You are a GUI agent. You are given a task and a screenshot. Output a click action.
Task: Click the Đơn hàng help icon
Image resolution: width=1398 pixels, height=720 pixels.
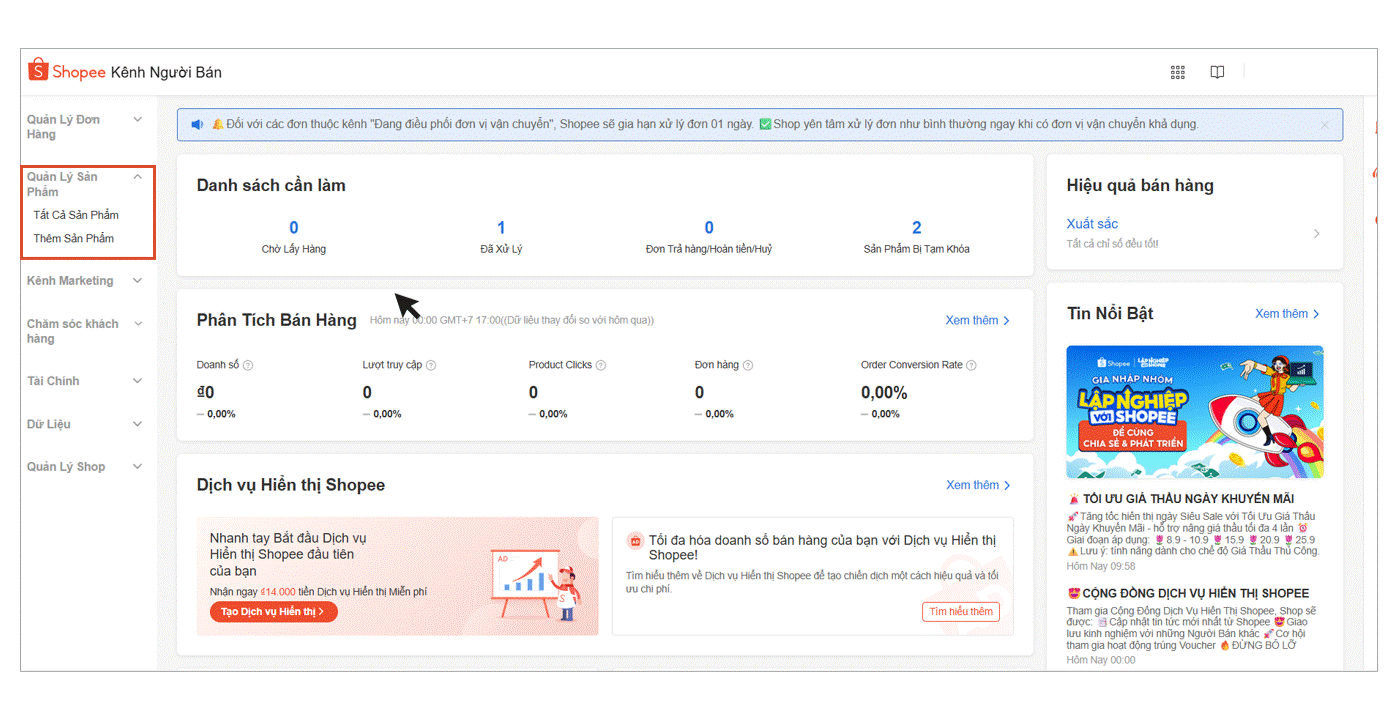point(748,366)
